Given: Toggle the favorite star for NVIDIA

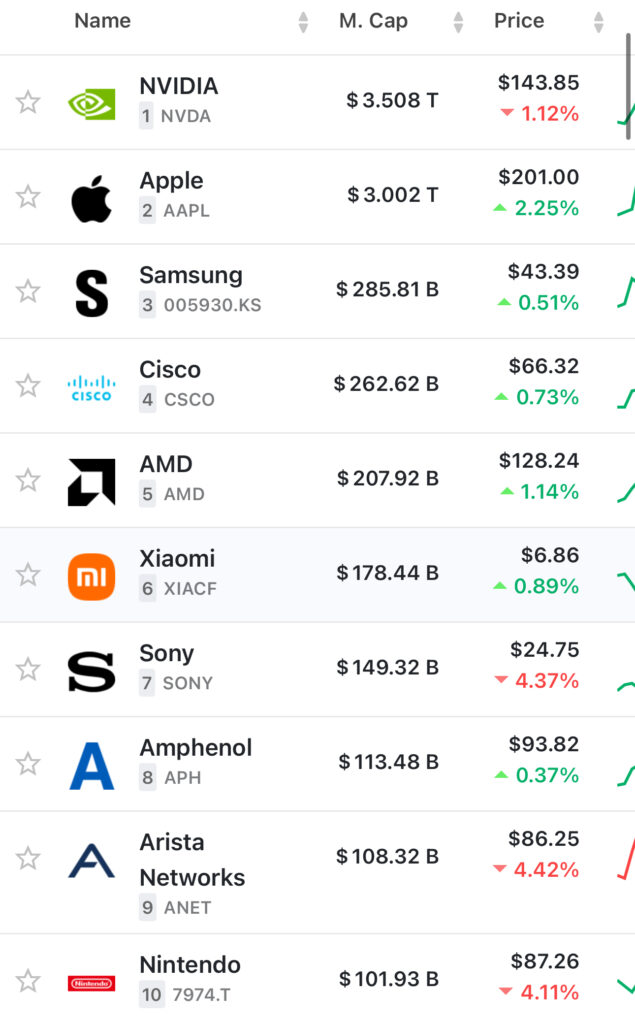Looking at the screenshot, I should [x=28, y=102].
